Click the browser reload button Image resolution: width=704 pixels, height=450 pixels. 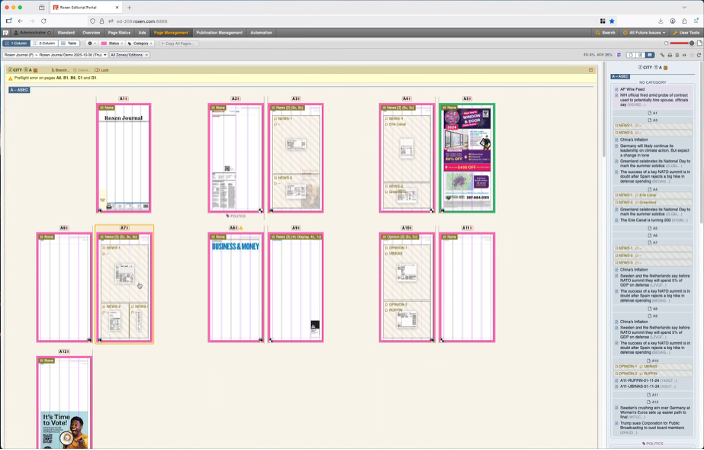point(44,21)
